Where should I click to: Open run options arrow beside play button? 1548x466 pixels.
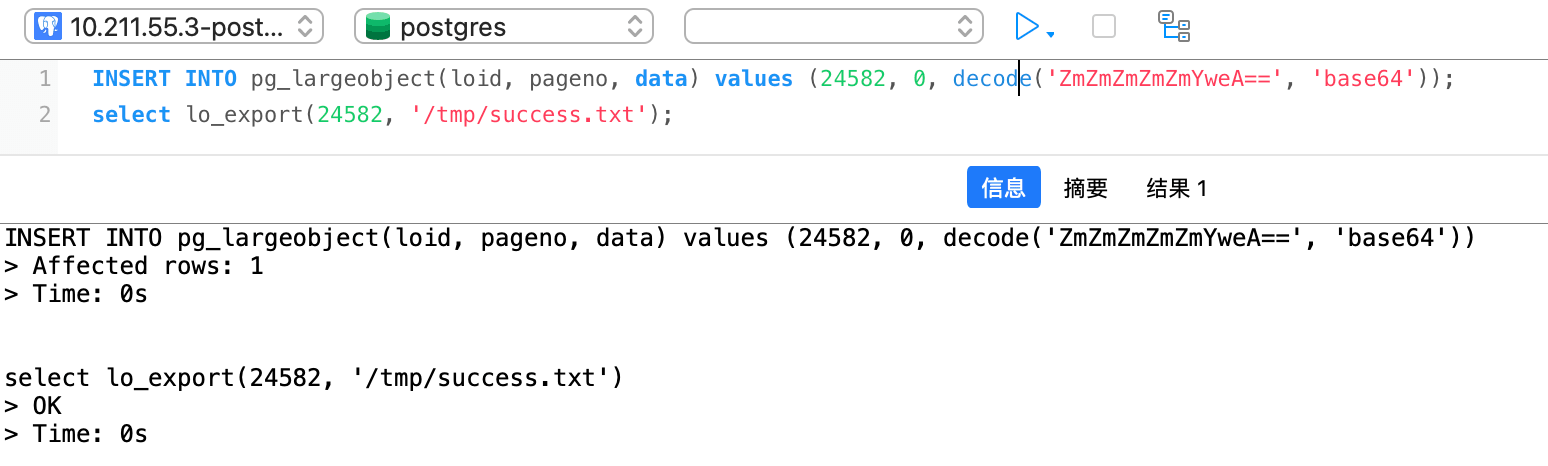pyautogui.click(x=1050, y=35)
